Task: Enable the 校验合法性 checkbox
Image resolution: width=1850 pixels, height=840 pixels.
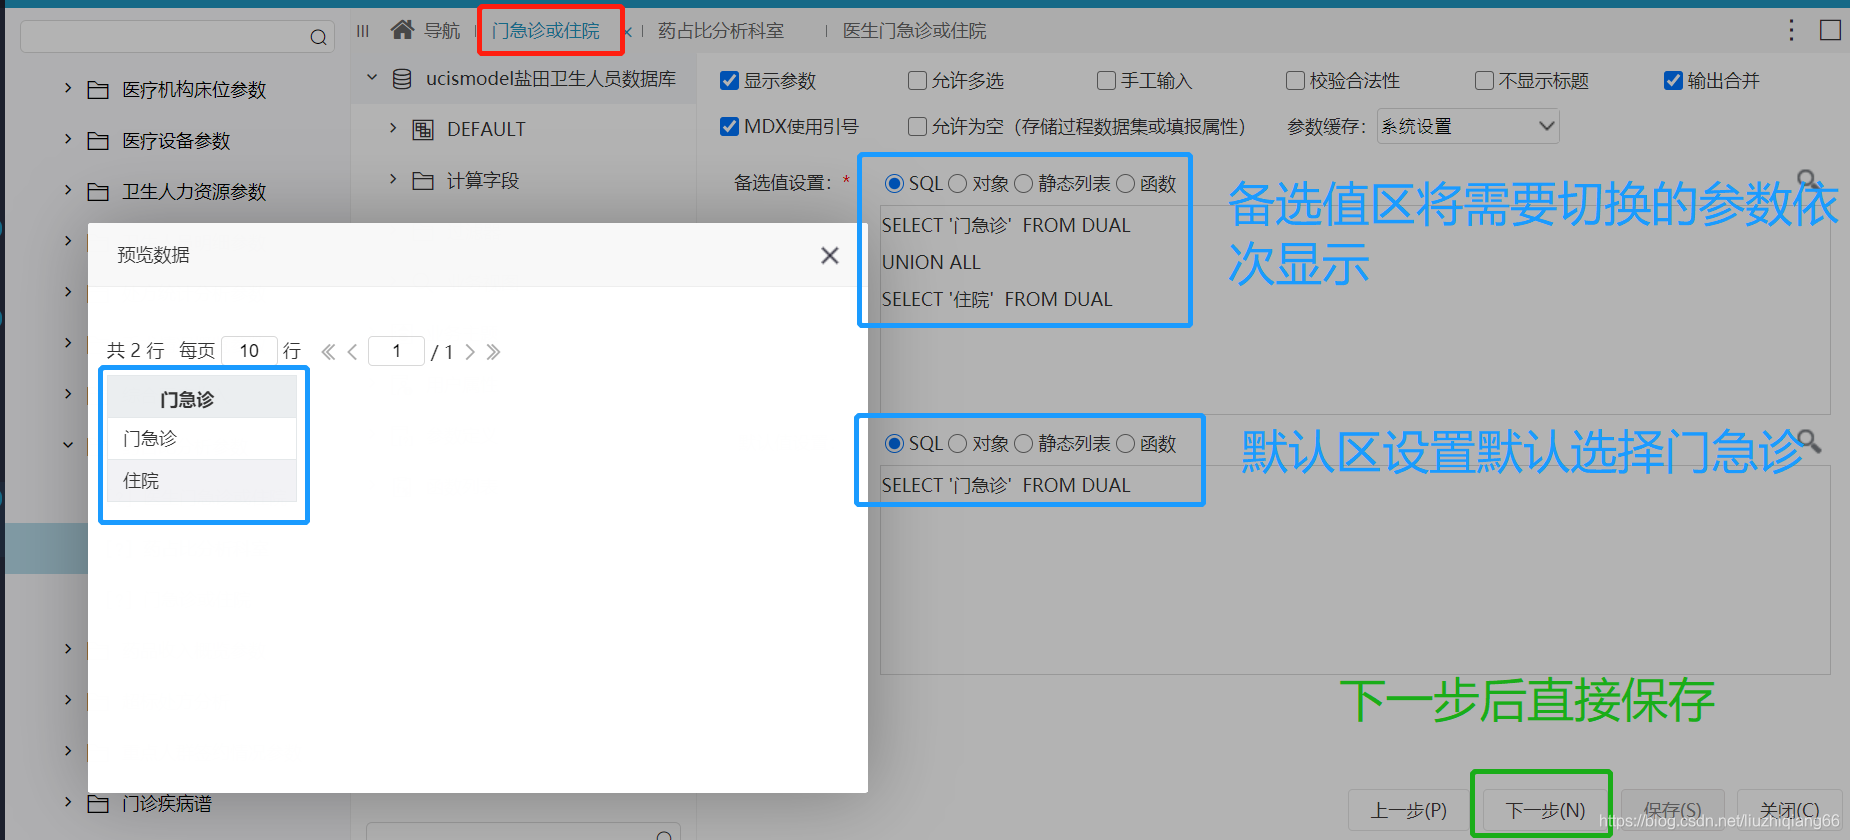Action: click(1295, 81)
